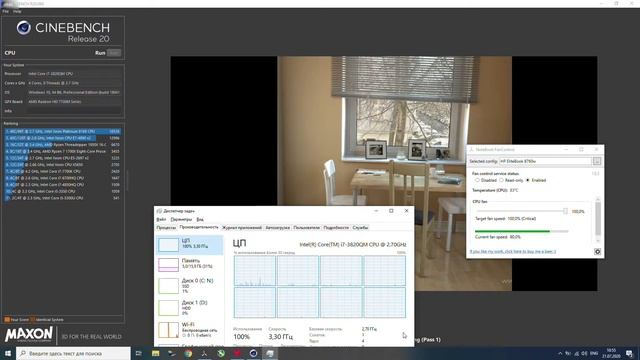Select the Intel Xeon Platinum 8168 ranking row
Viewport: 640px width, 360px height.
click(x=62, y=131)
